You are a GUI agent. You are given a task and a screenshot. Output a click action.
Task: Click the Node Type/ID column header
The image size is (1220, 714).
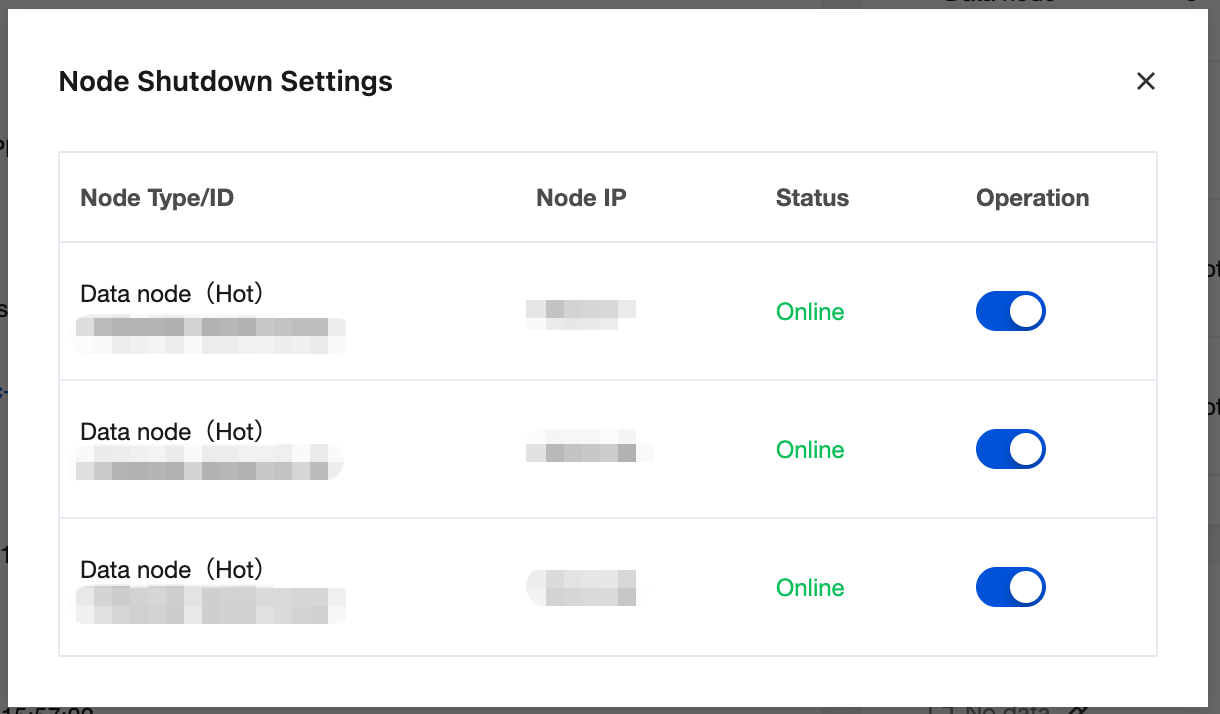[x=157, y=198]
